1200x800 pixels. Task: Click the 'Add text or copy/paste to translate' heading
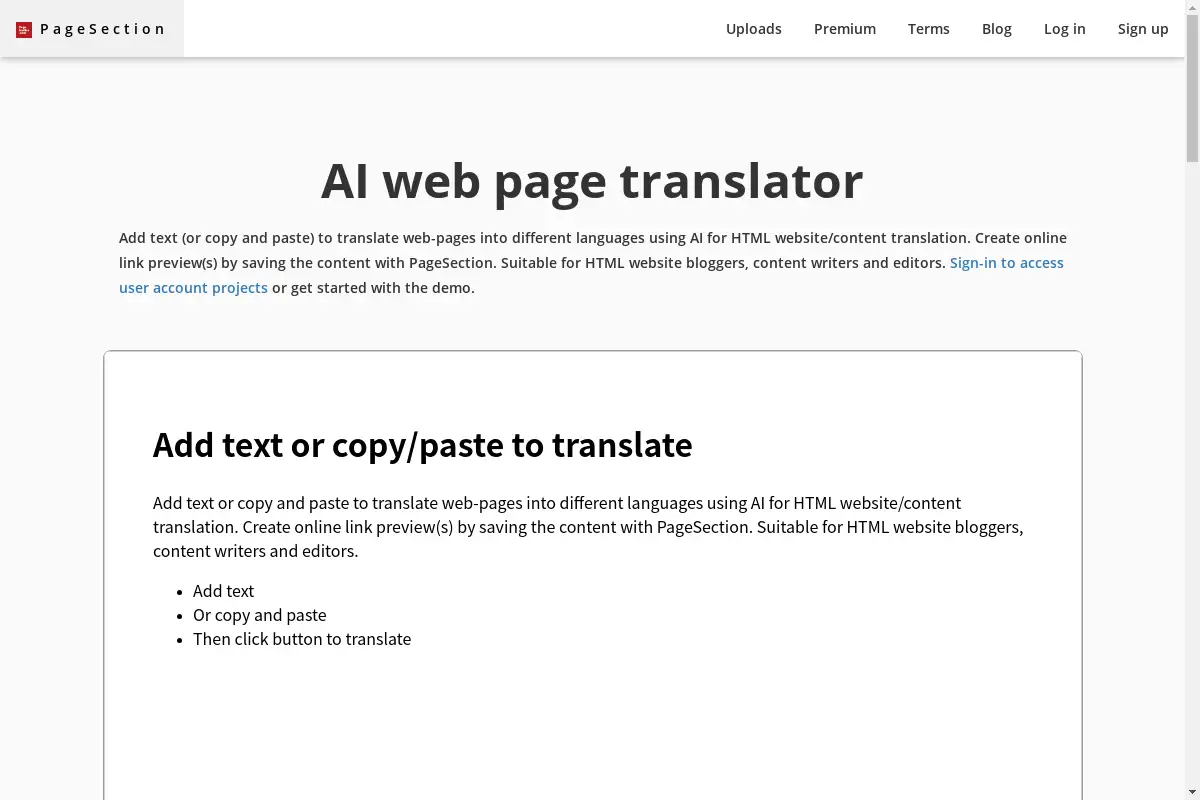pos(422,445)
